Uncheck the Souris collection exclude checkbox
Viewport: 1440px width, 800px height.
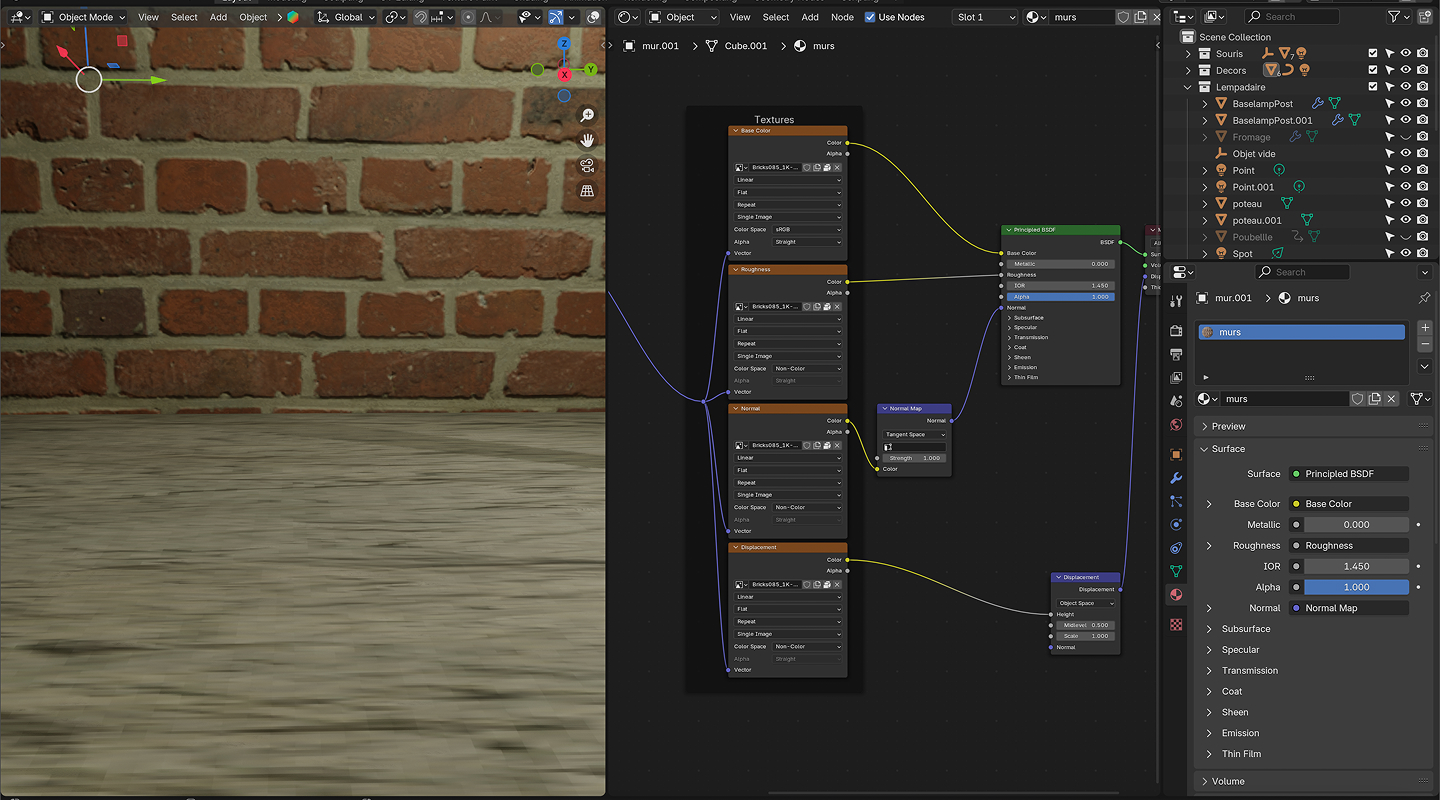tap(1372, 54)
